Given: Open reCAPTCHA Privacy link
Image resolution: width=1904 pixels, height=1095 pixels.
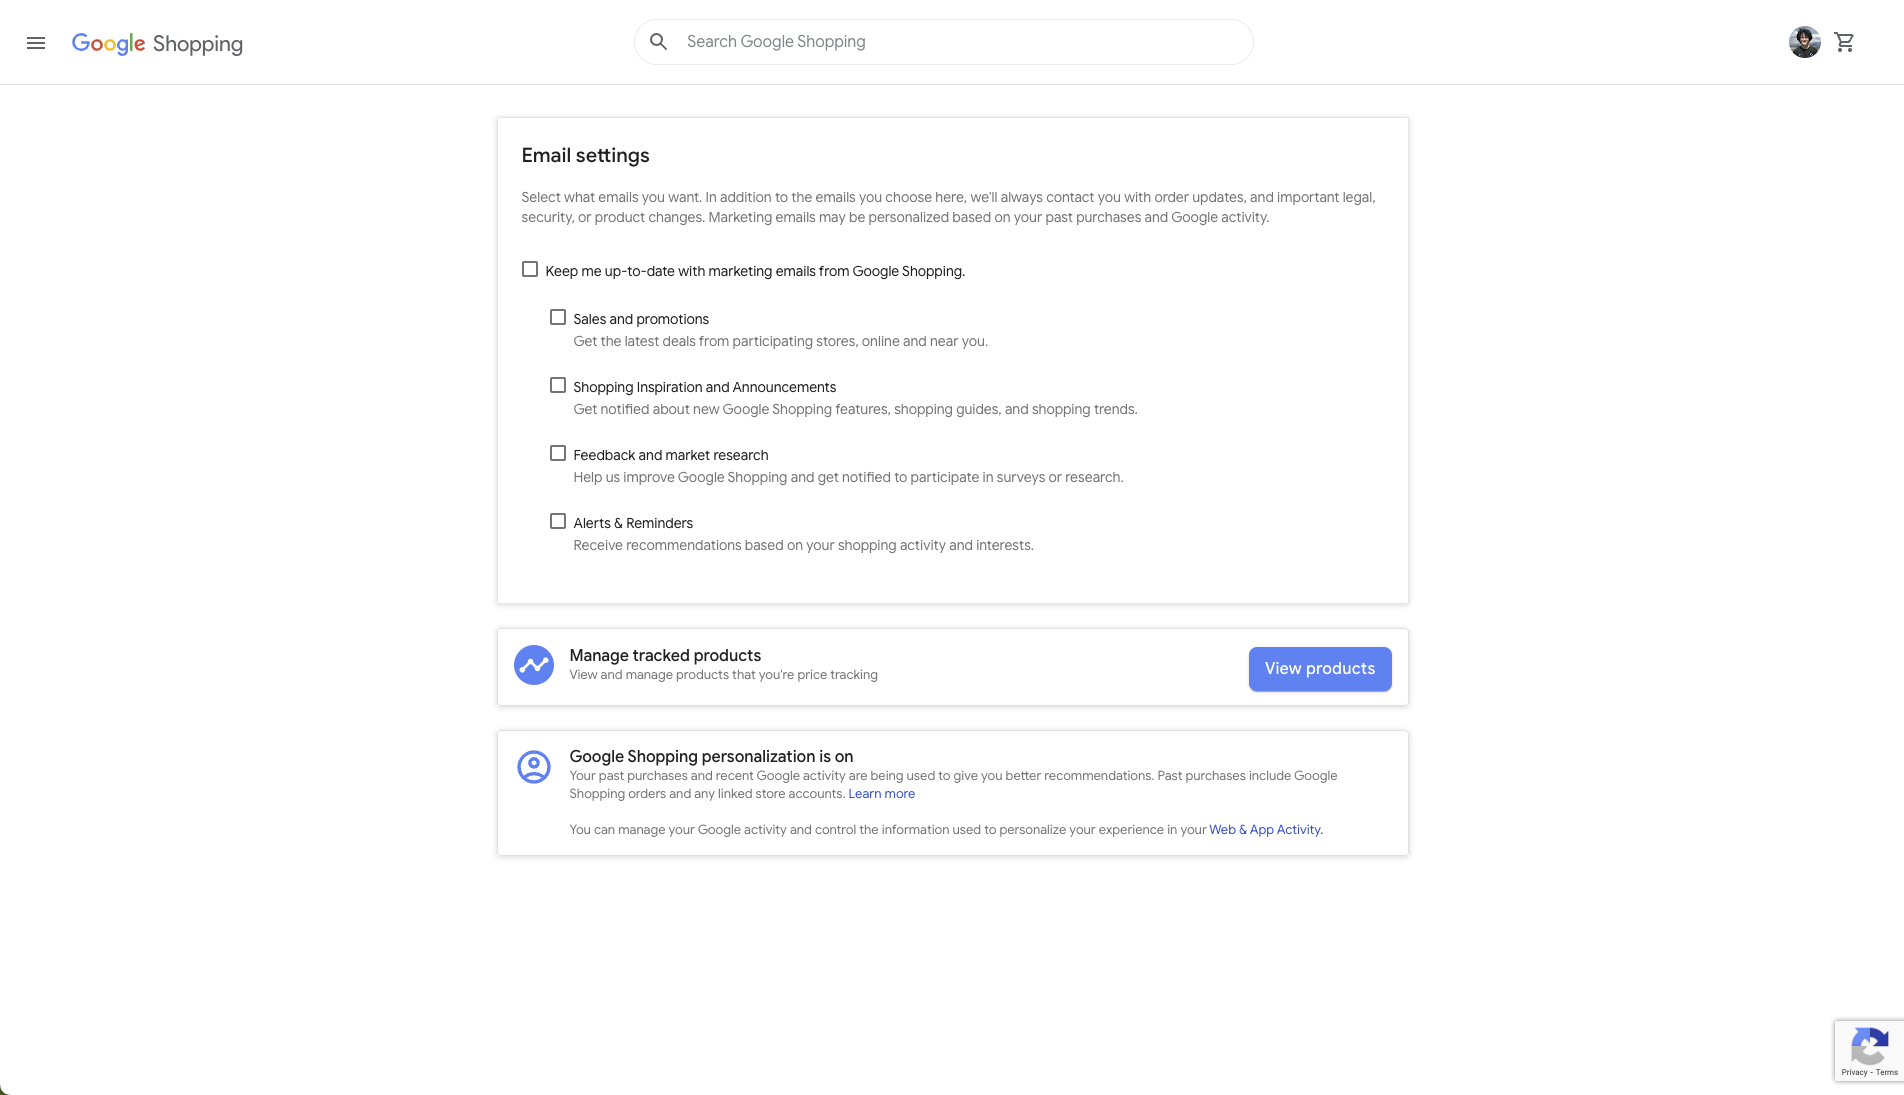Looking at the screenshot, I should 1854,1072.
